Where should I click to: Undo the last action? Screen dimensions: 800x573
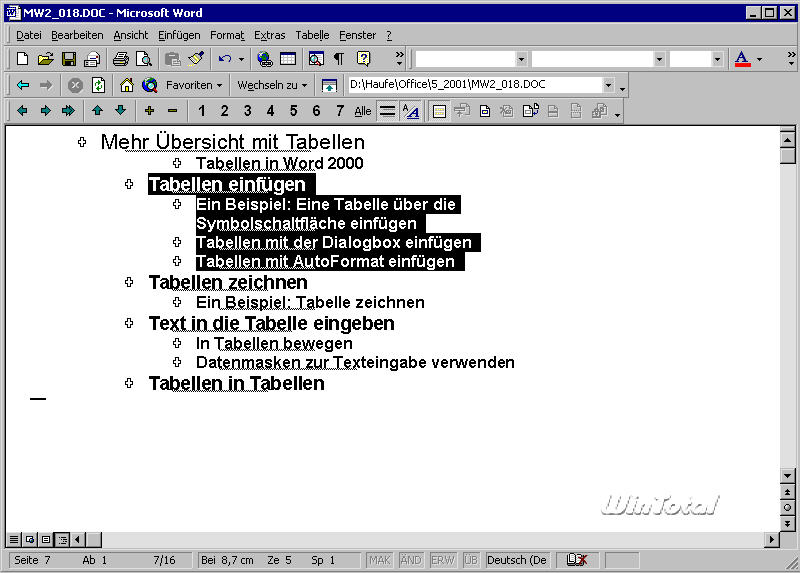224,59
